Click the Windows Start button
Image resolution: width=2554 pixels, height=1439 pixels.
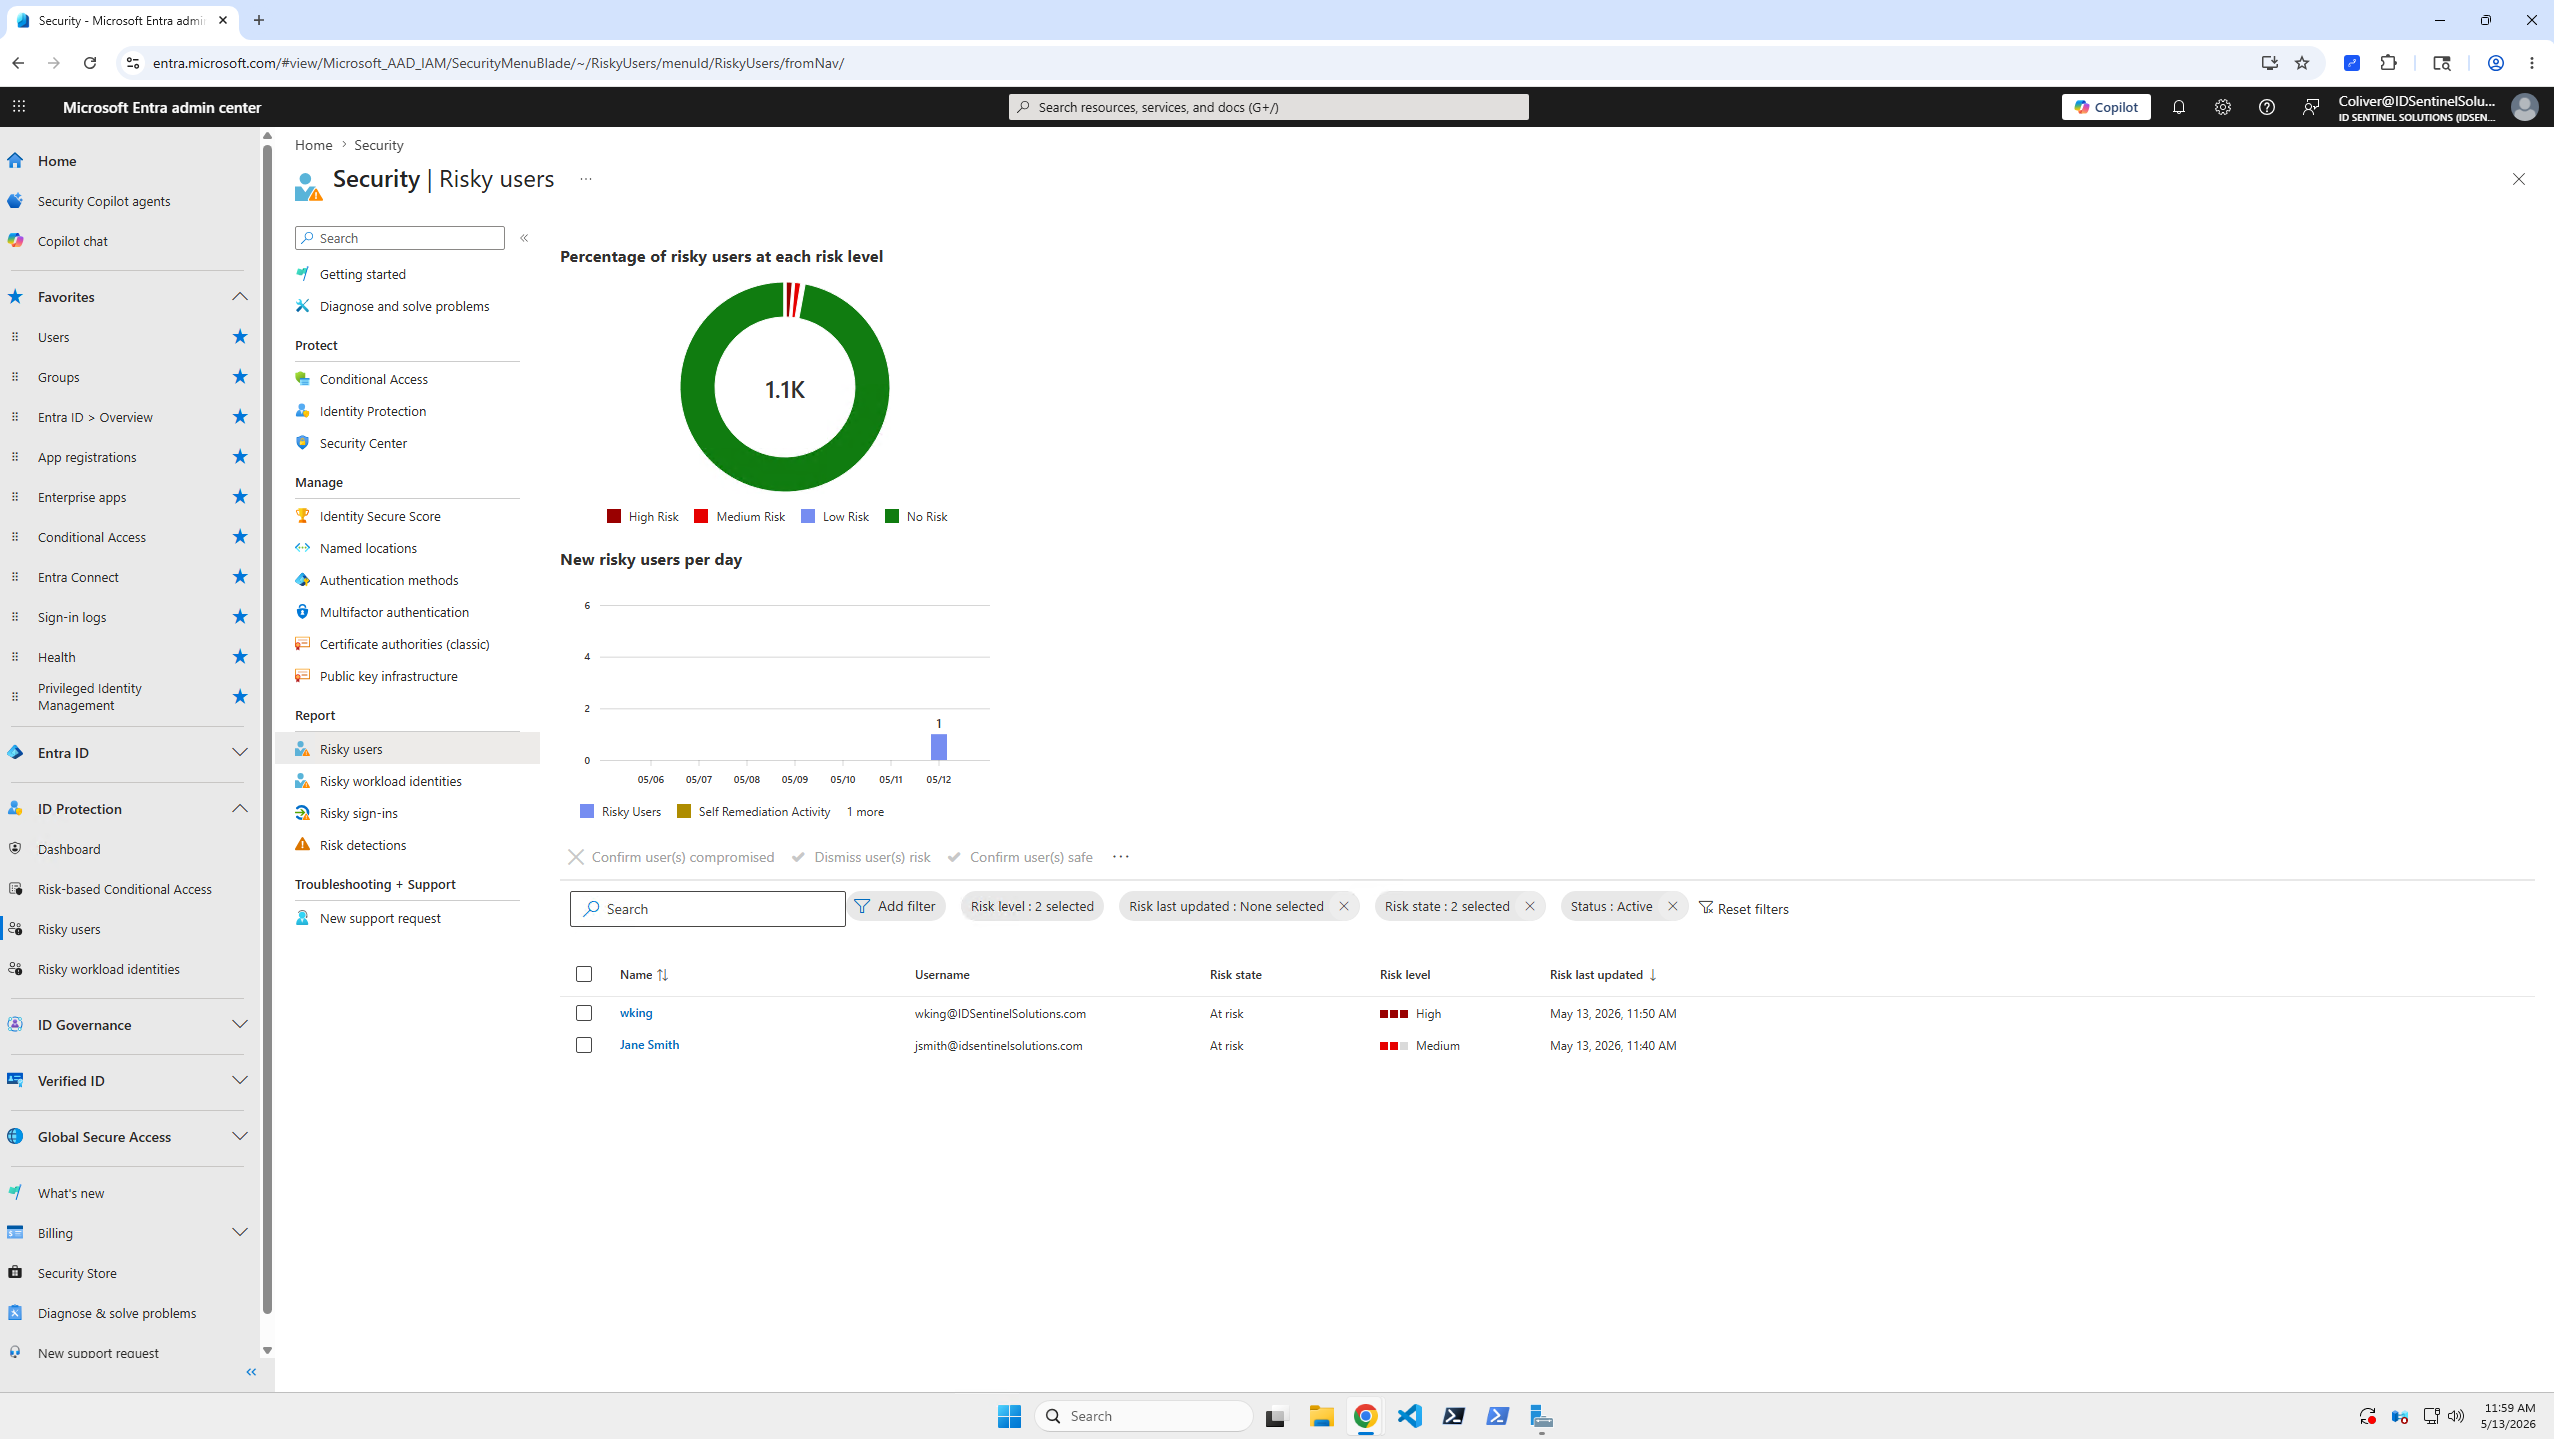click(1009, 1416)
